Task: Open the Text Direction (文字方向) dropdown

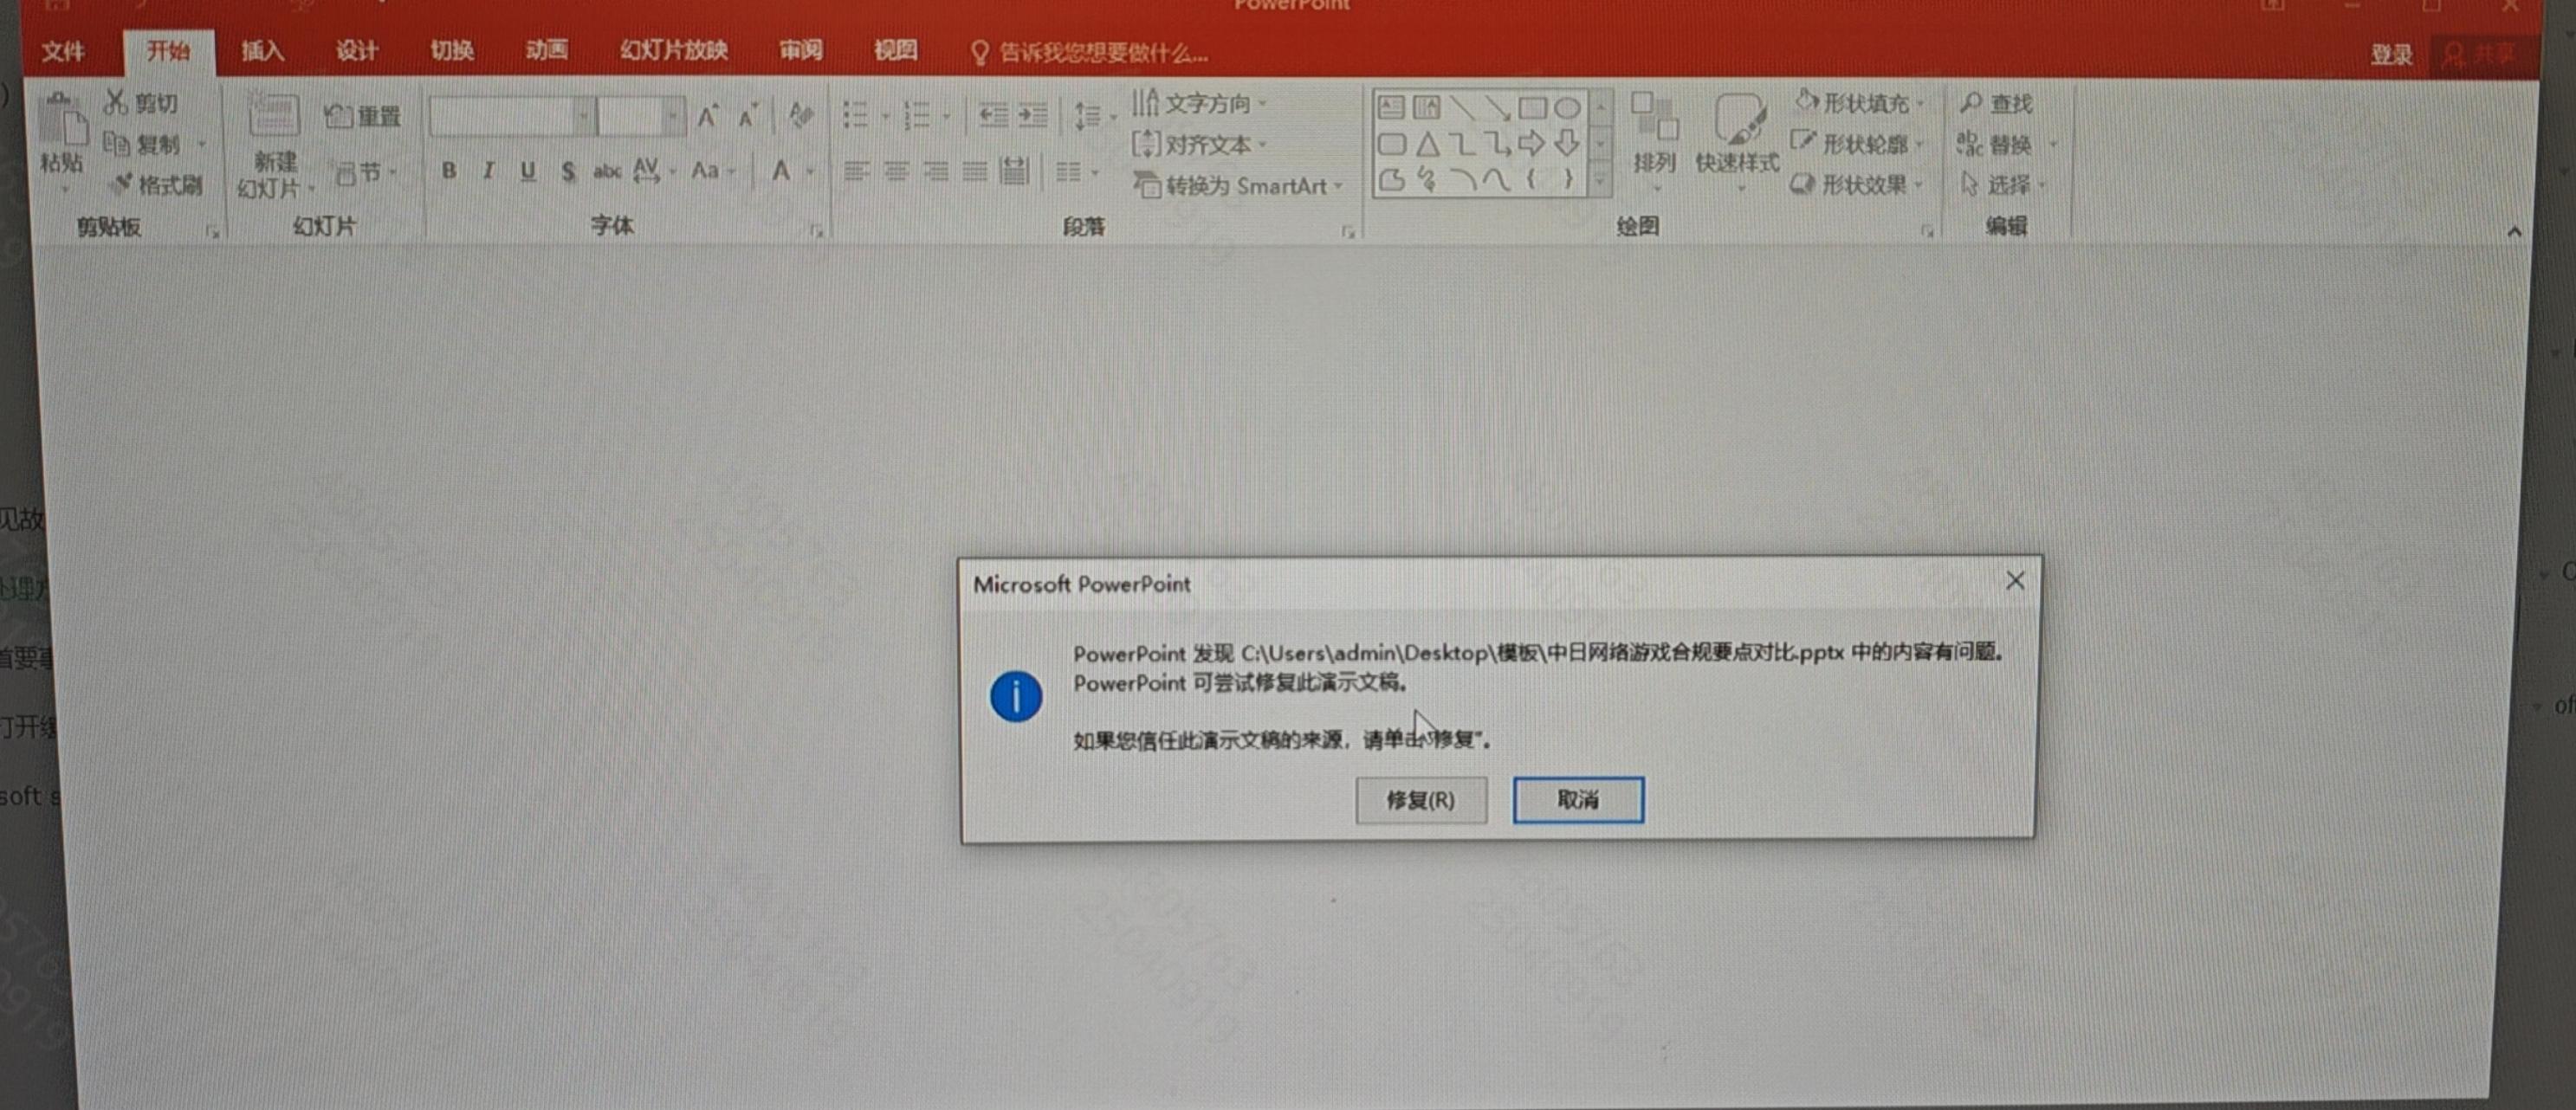Action: (x=1198, y=103)
